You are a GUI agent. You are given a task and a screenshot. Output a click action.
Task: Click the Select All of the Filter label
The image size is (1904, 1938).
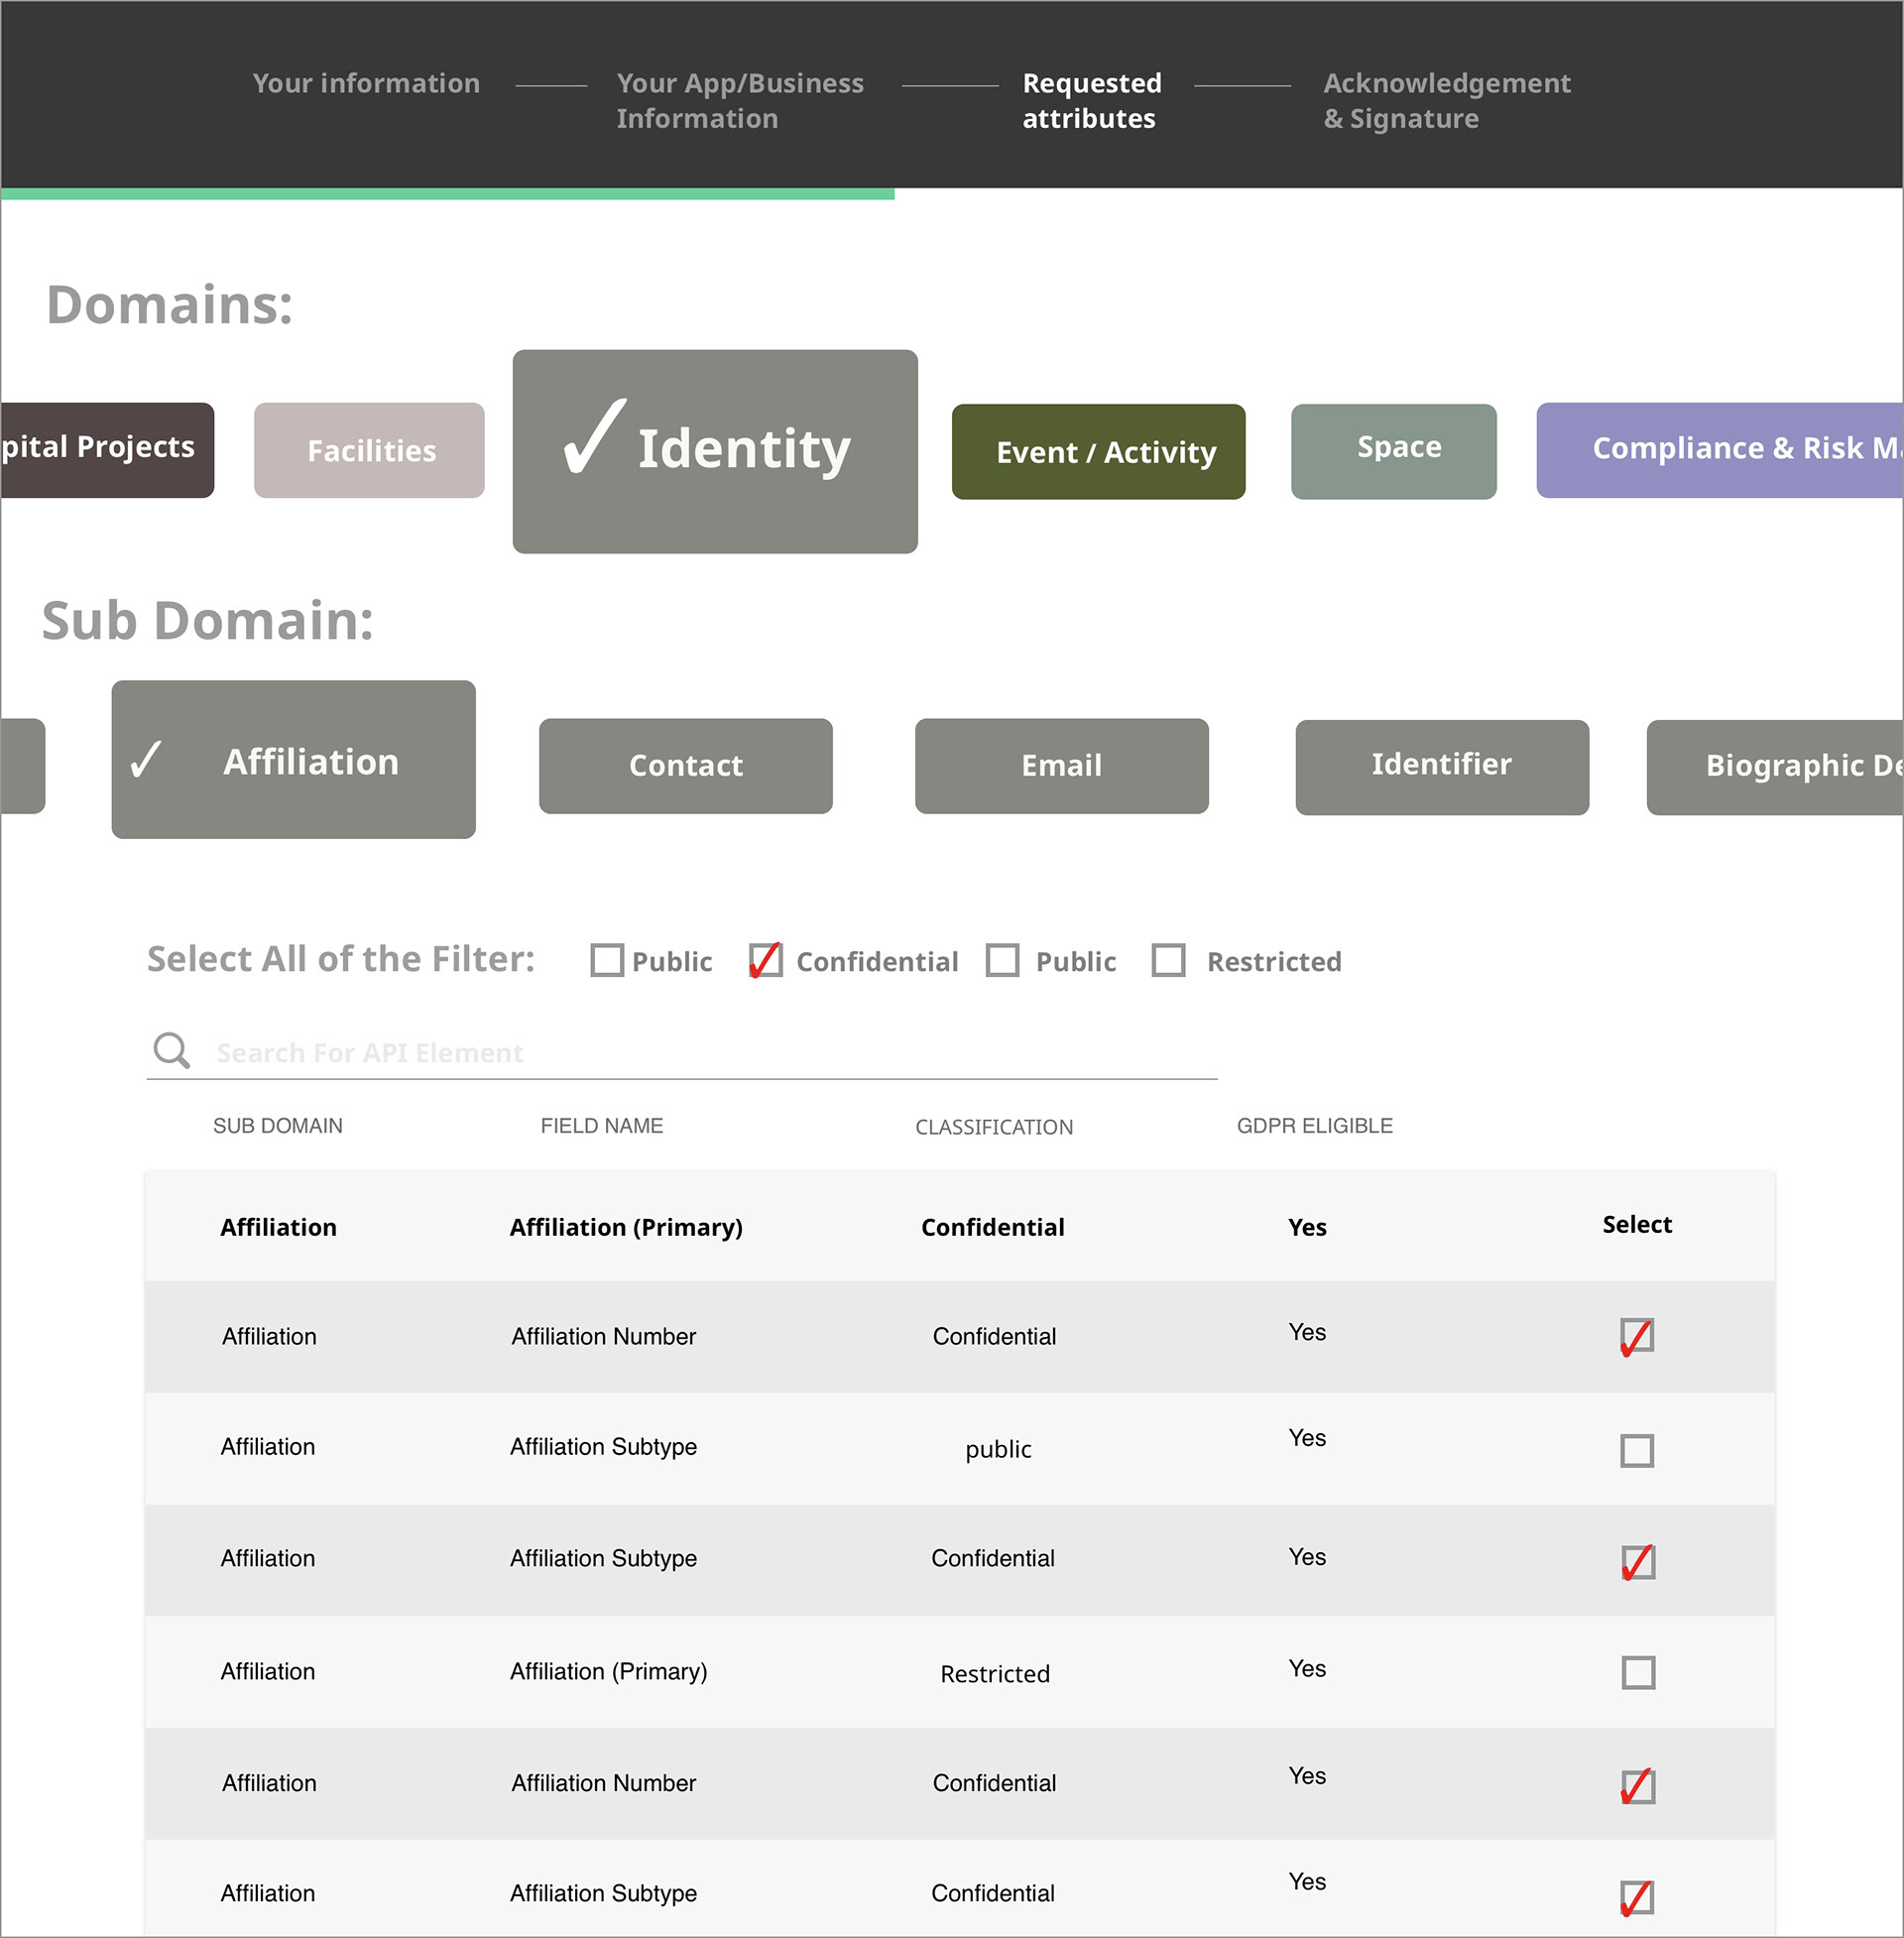coord(341,958)
